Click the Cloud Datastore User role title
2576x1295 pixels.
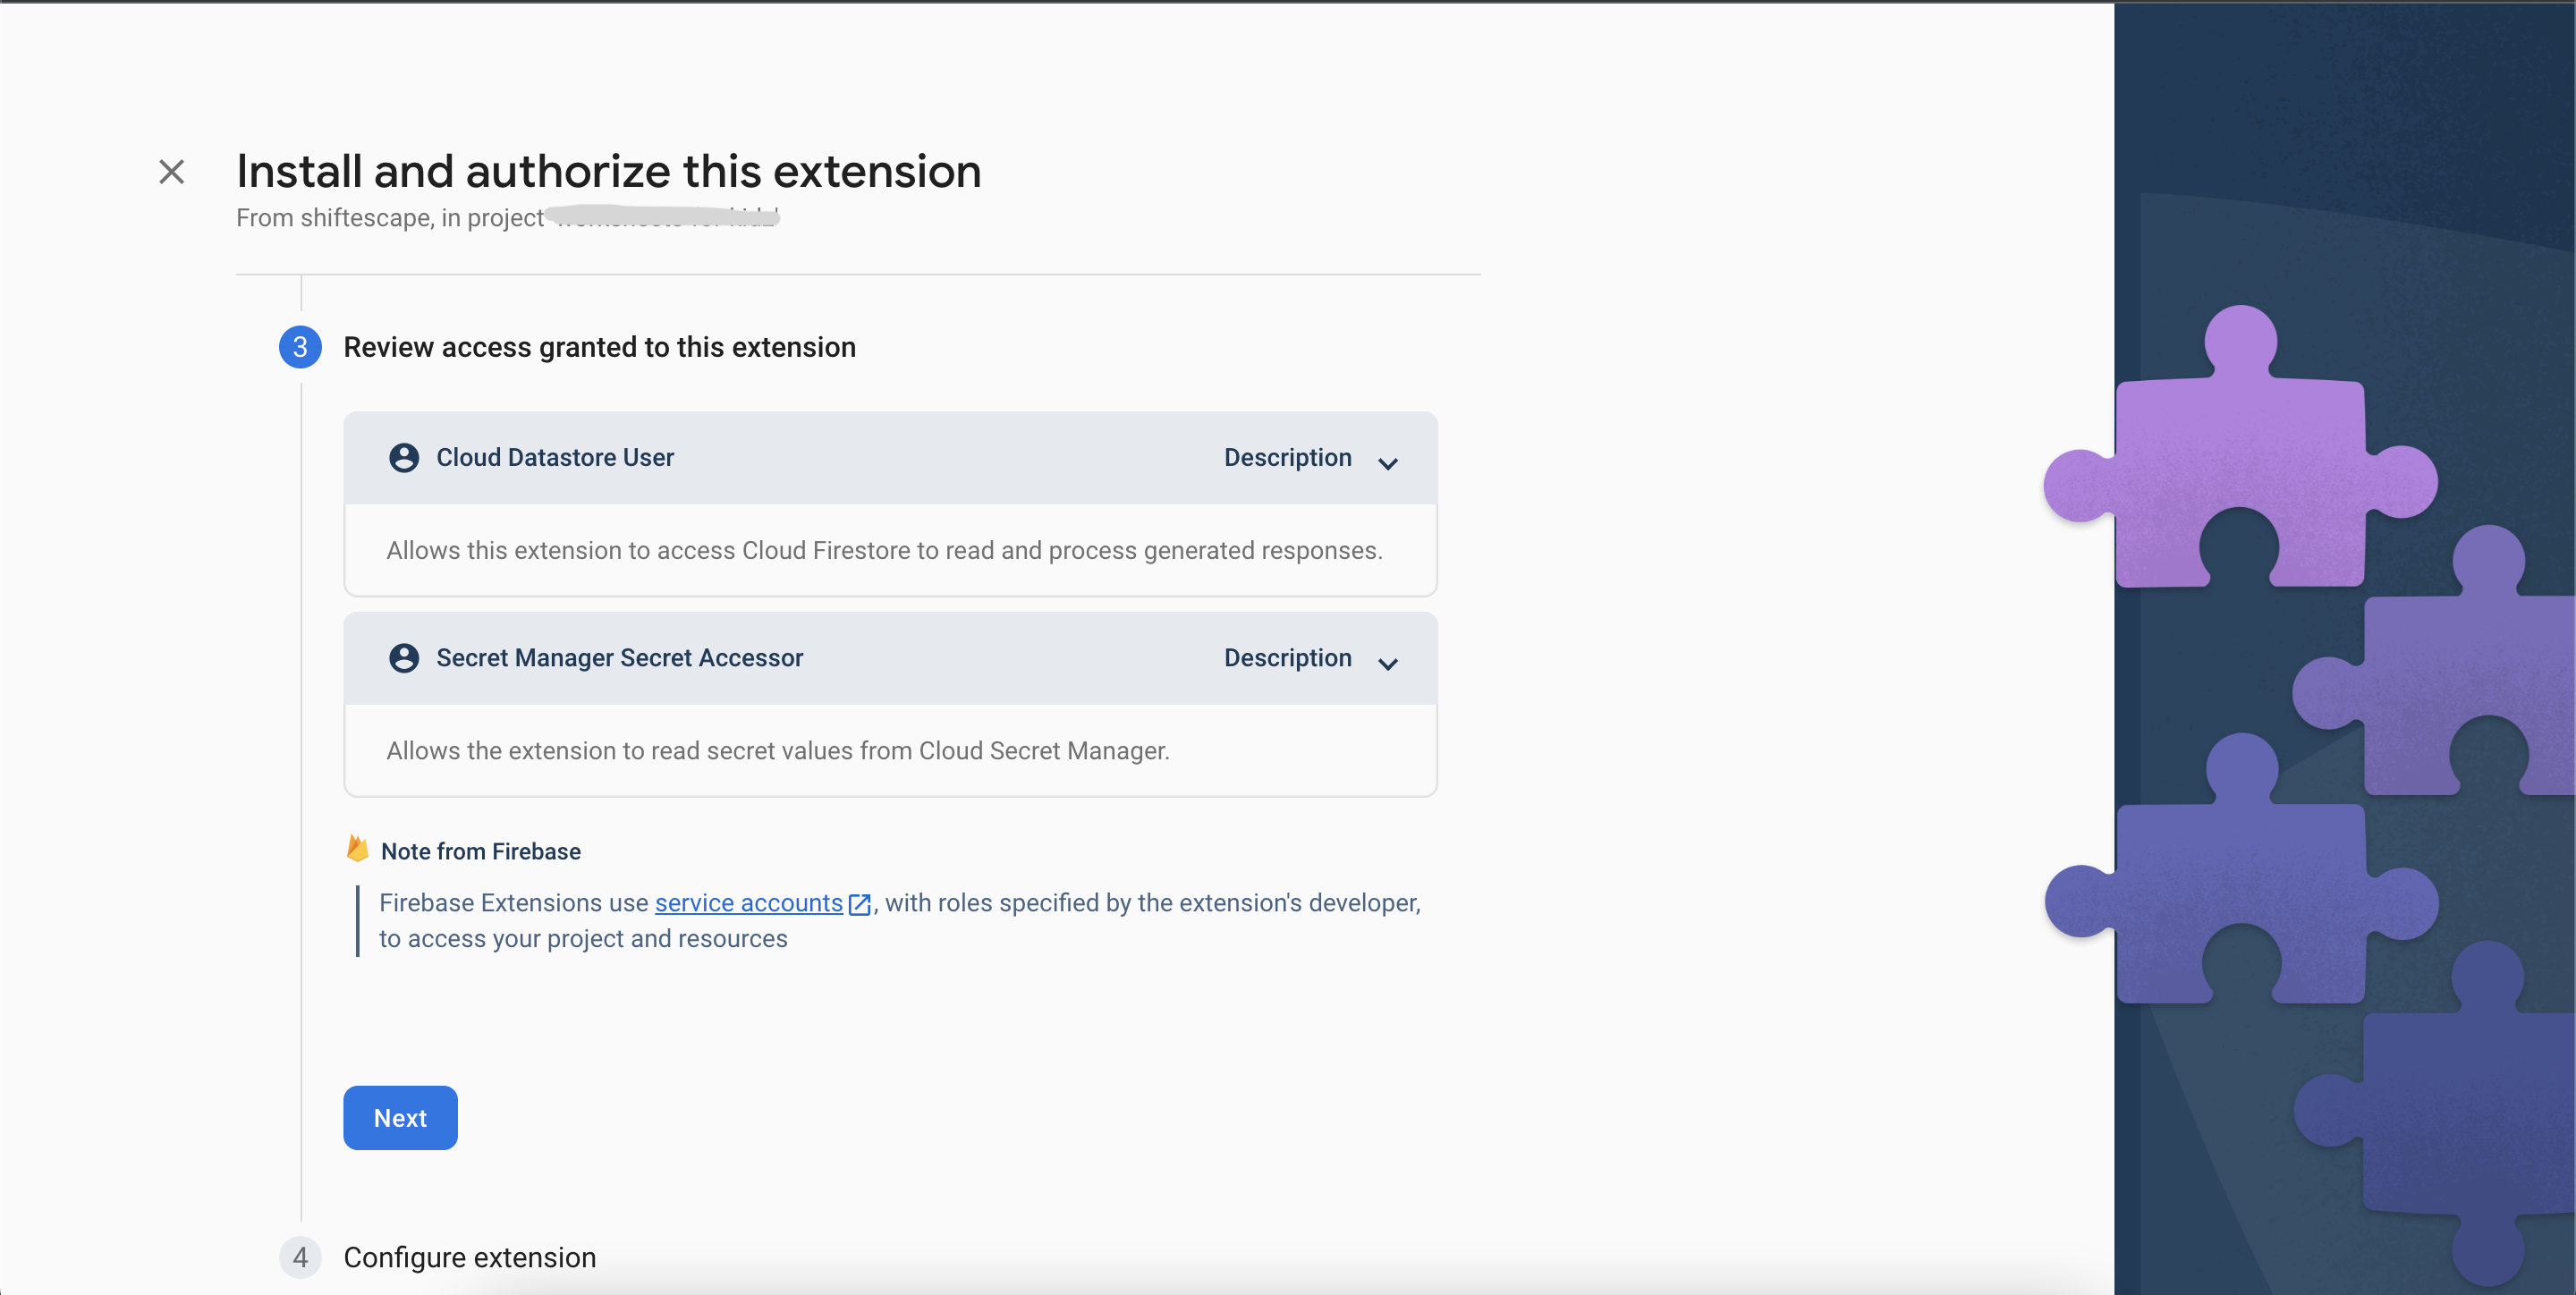tap(555, 458)
